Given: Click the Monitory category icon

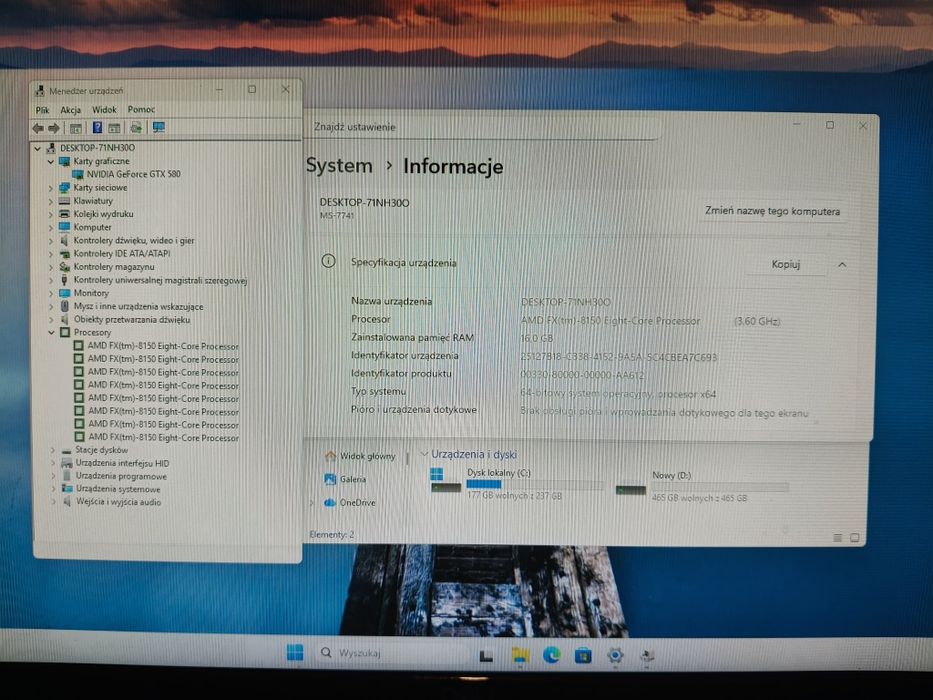Looking at the screenshot, I should (x=64, y=293).
